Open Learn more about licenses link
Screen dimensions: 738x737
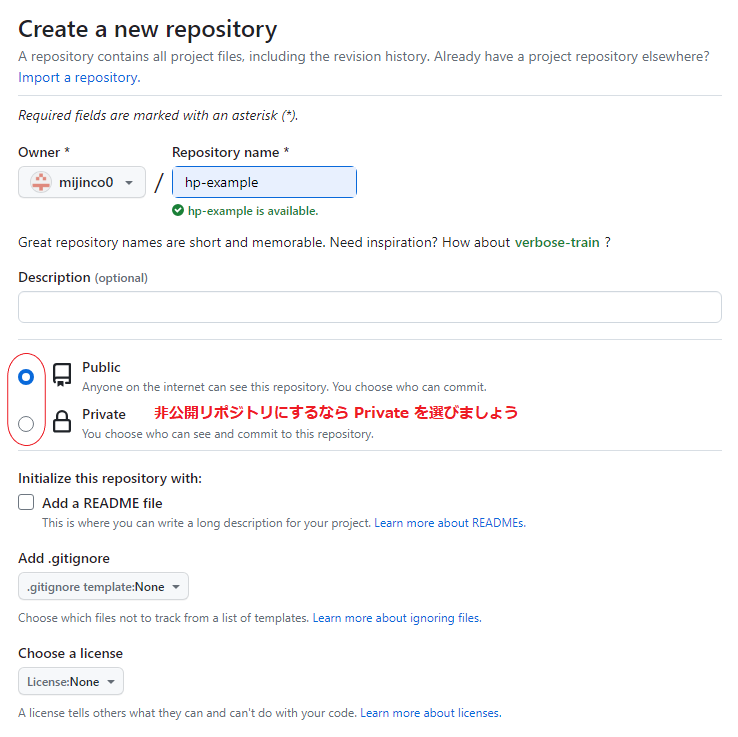click(x=430, y=713)
